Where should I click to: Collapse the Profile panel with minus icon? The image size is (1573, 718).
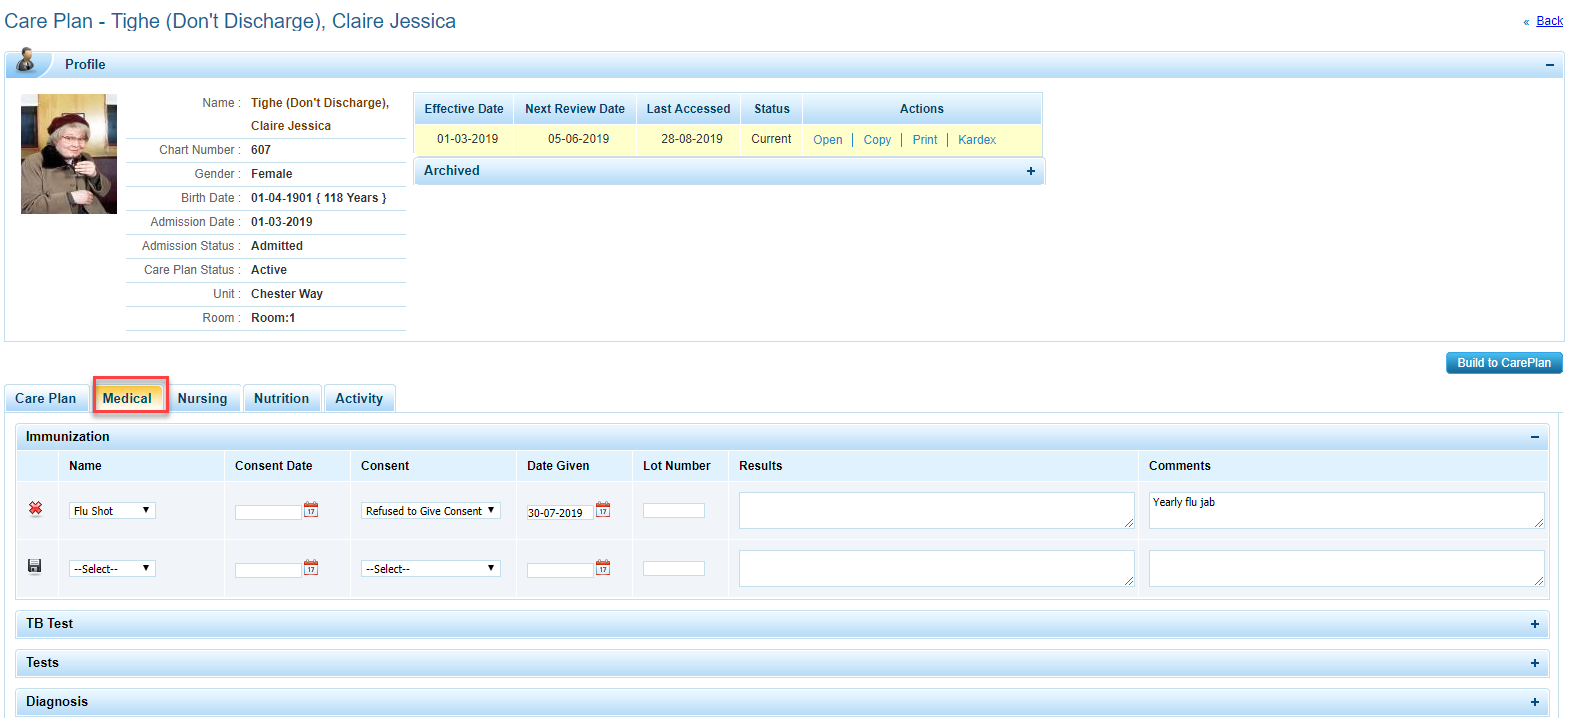click(1549, 65)
